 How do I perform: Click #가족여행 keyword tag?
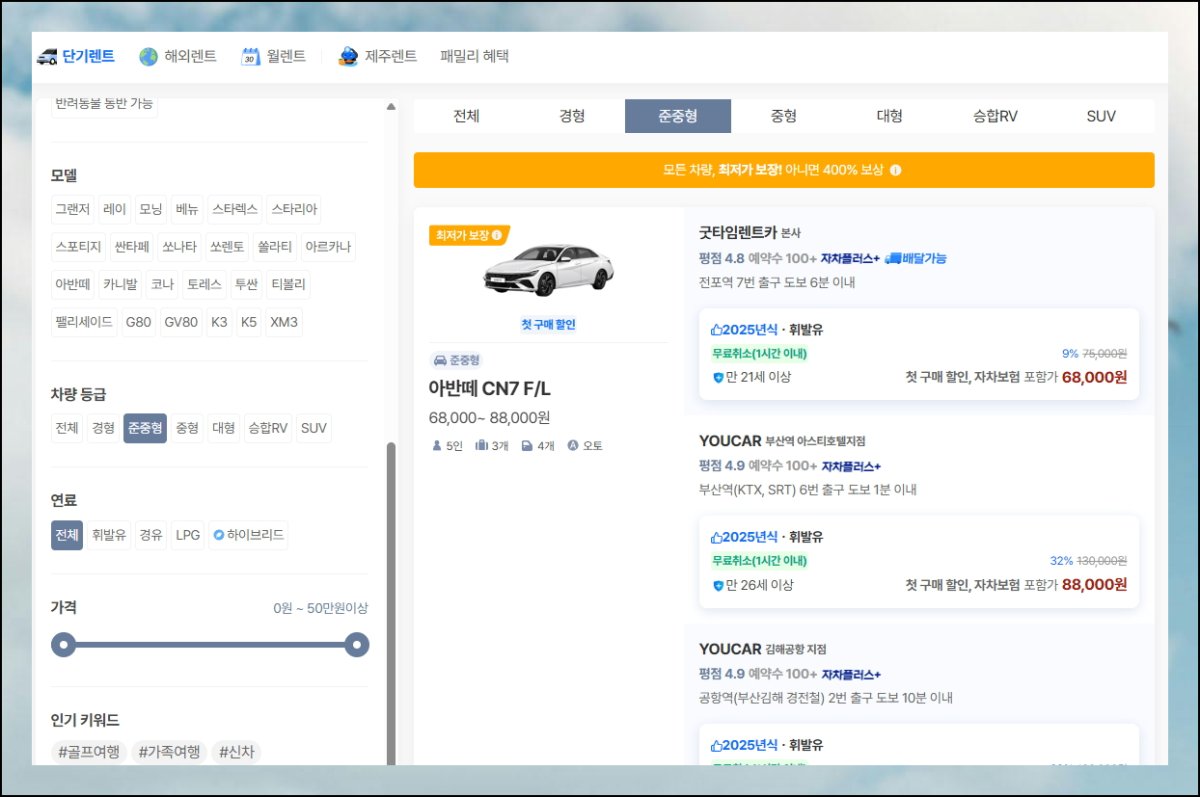[170, 752]
